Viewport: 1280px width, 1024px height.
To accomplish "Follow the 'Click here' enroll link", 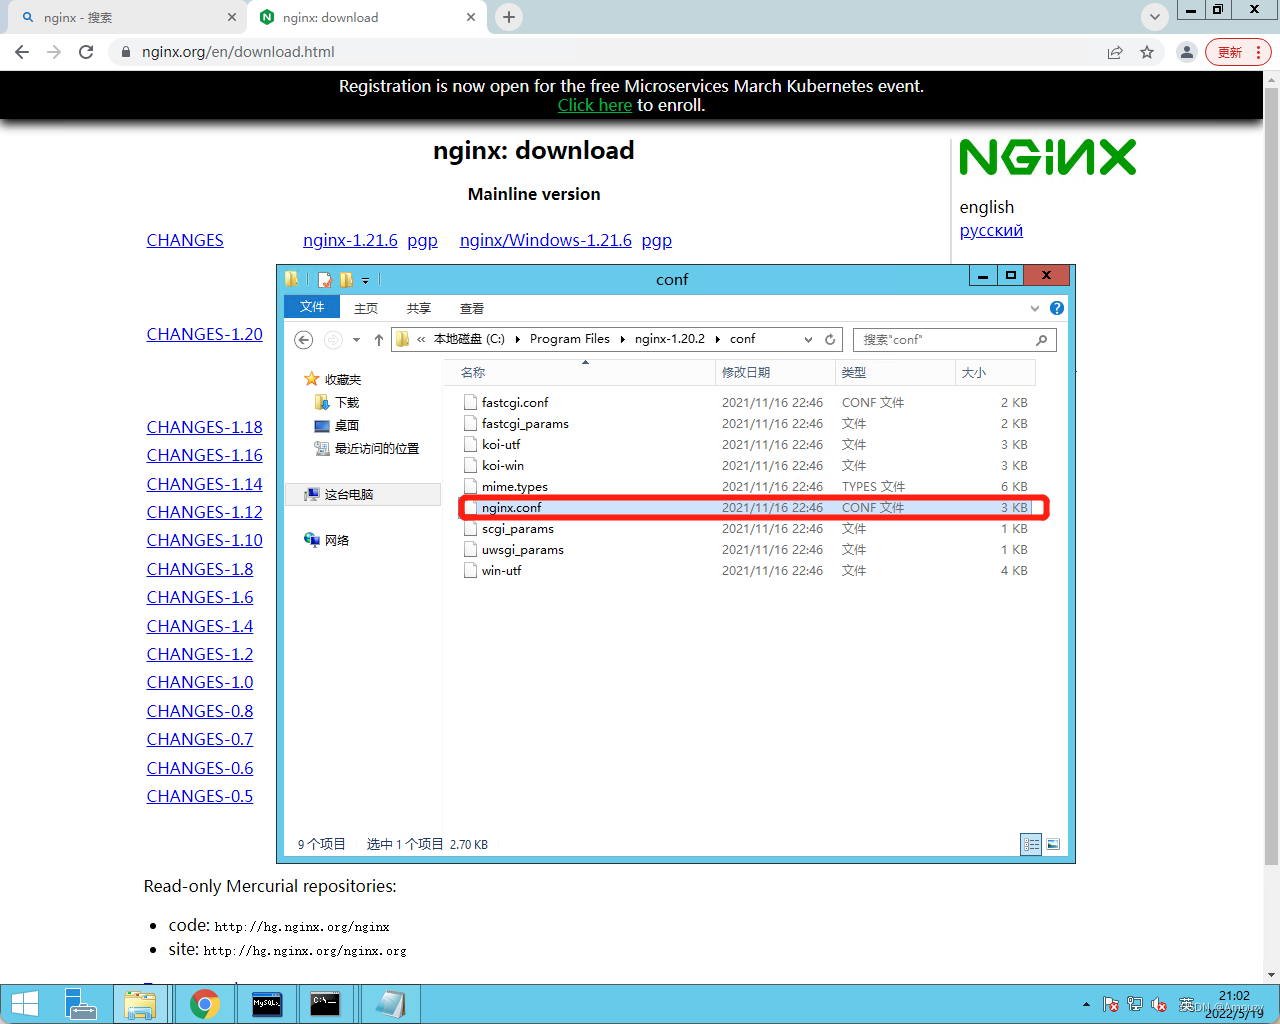I will point(595,105).
